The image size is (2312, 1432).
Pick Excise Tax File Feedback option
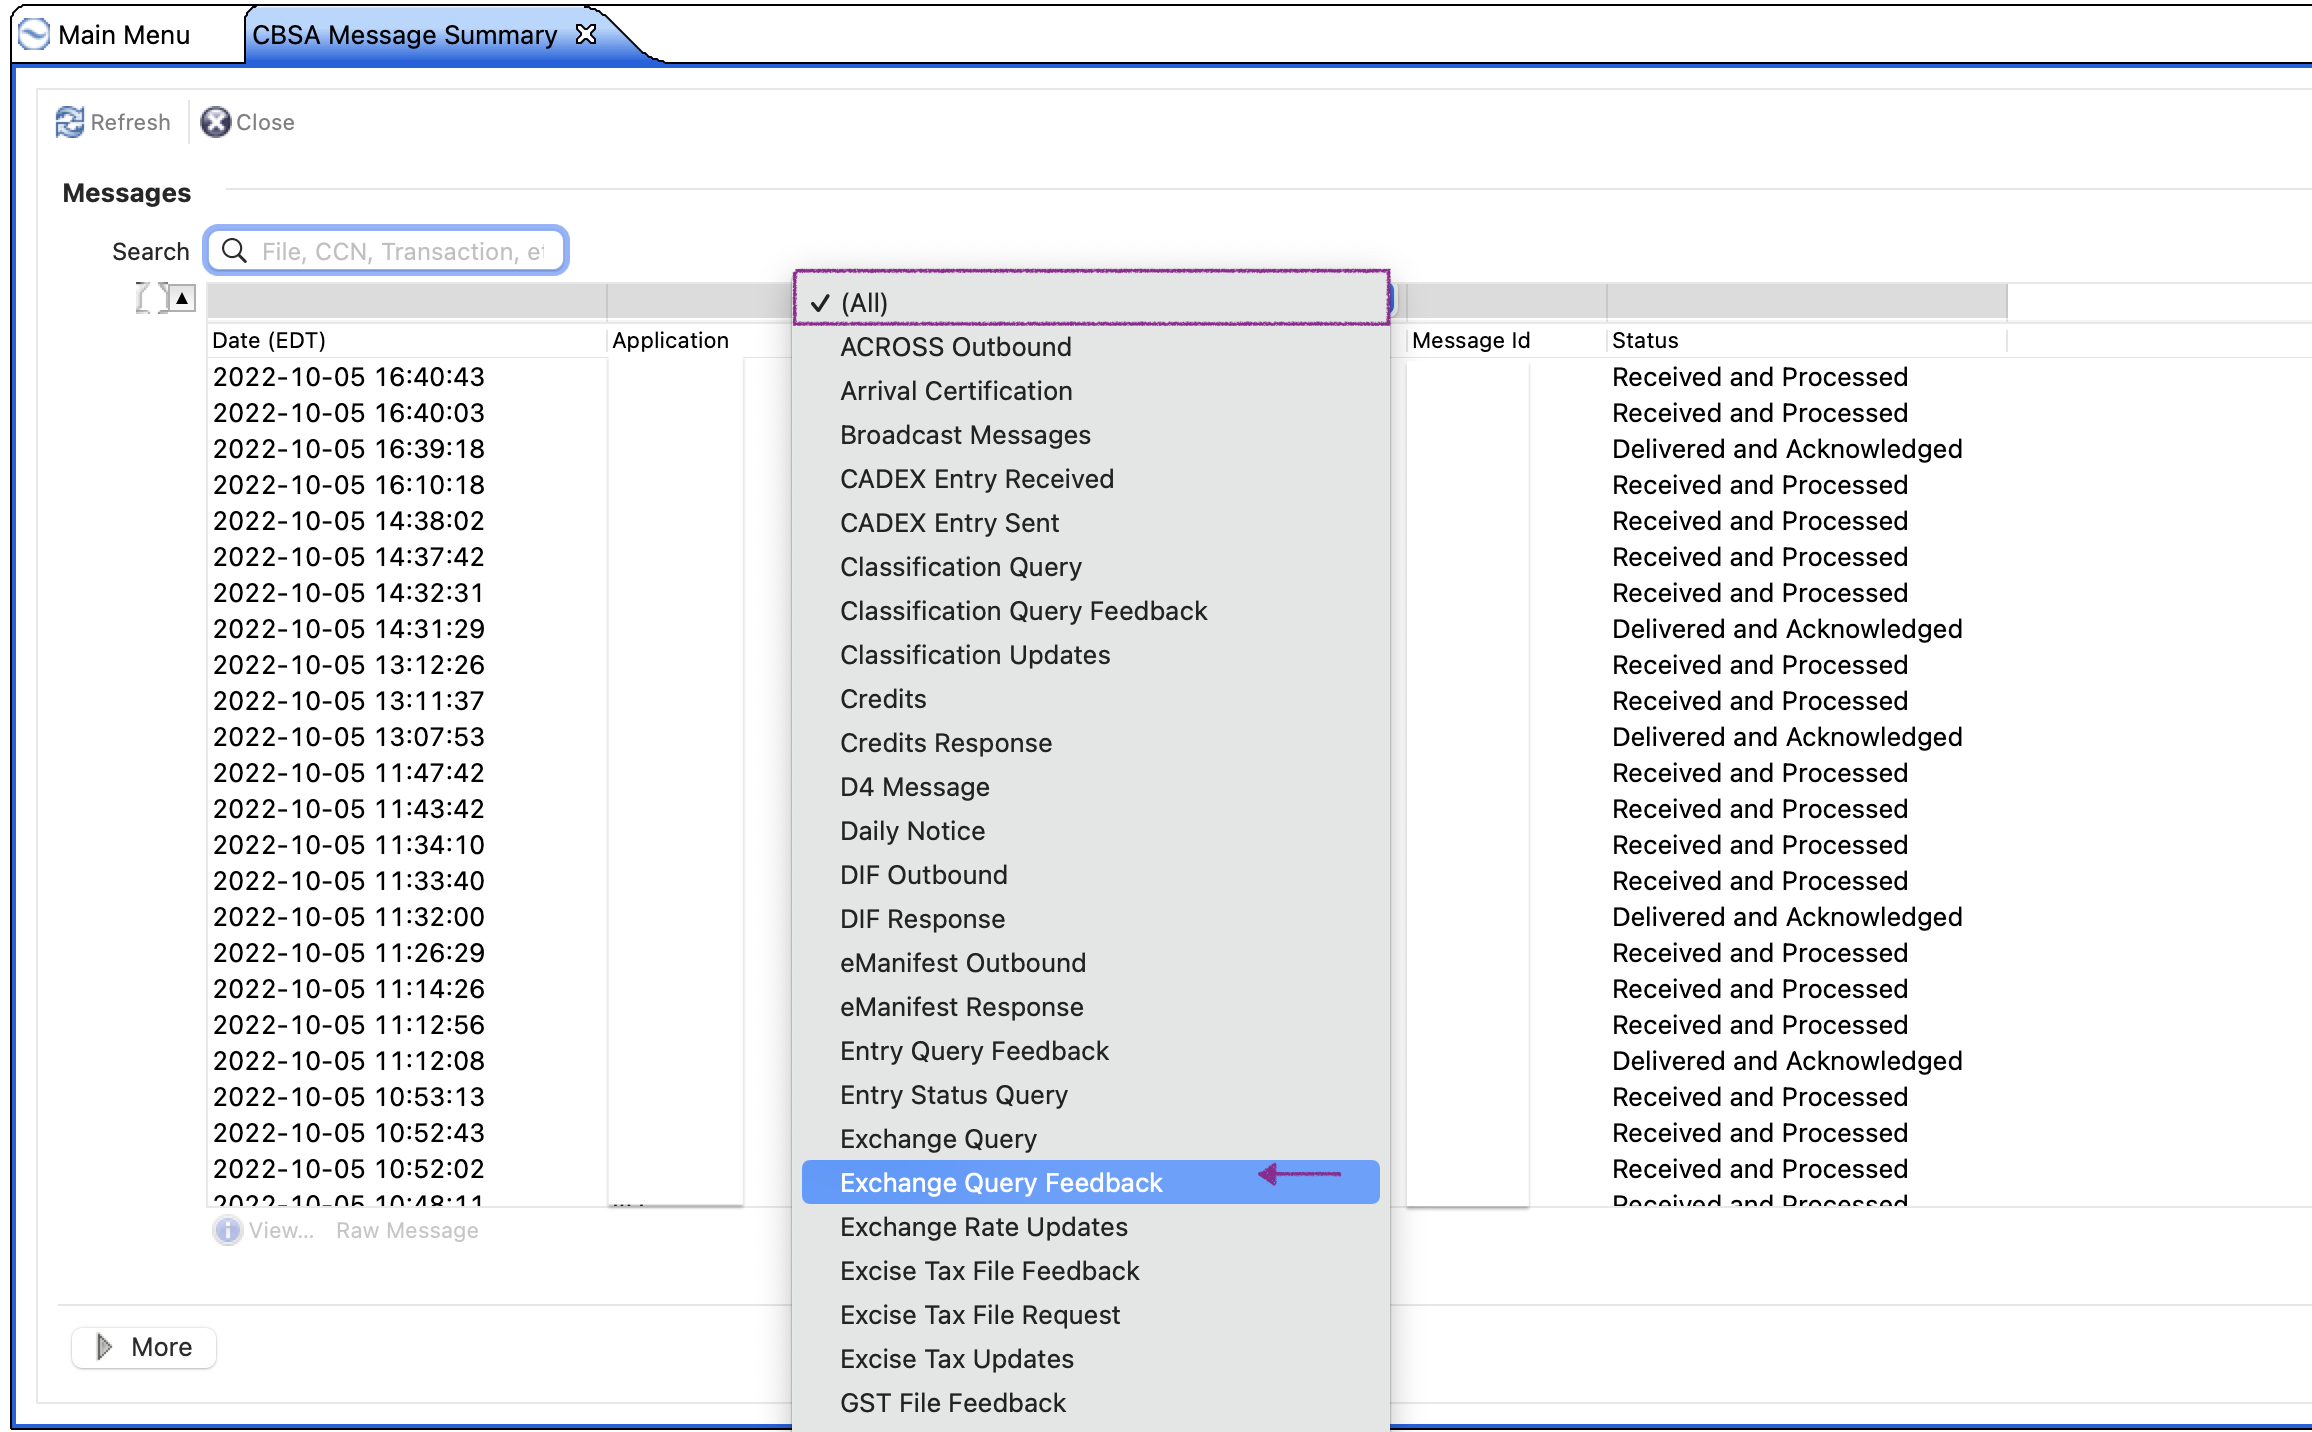1091,1271
